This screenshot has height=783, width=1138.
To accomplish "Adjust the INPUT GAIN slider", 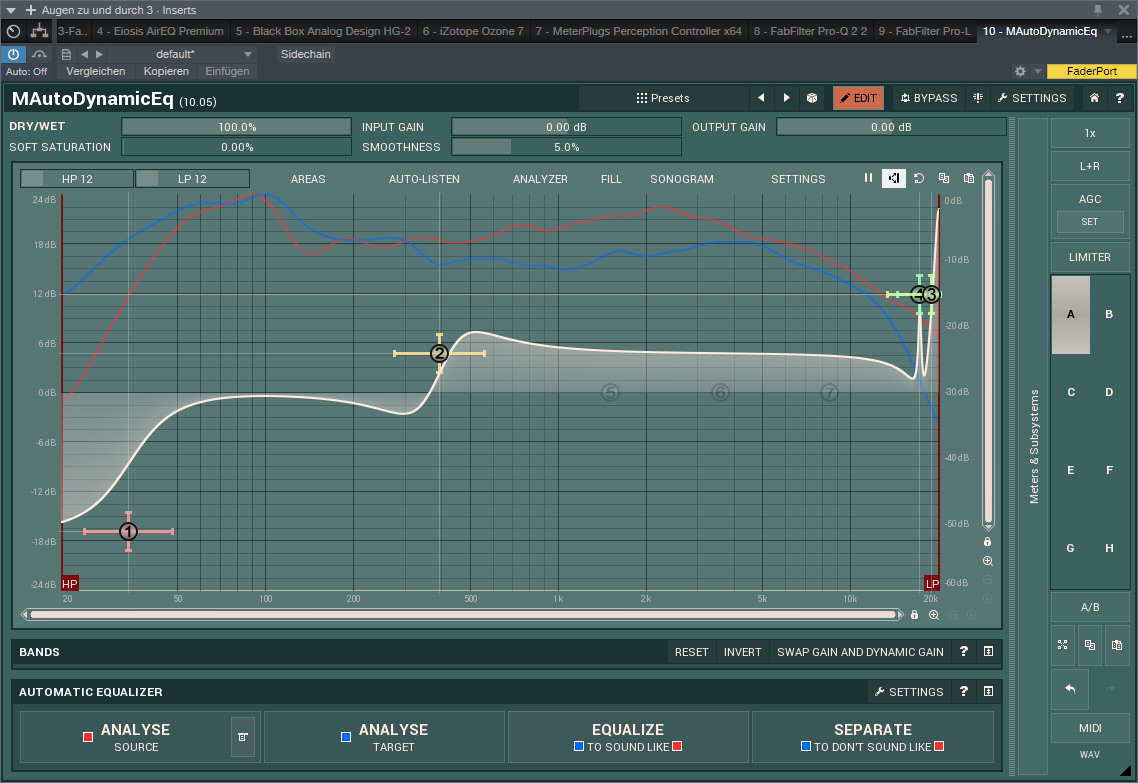I will click(x=566, y=127).
